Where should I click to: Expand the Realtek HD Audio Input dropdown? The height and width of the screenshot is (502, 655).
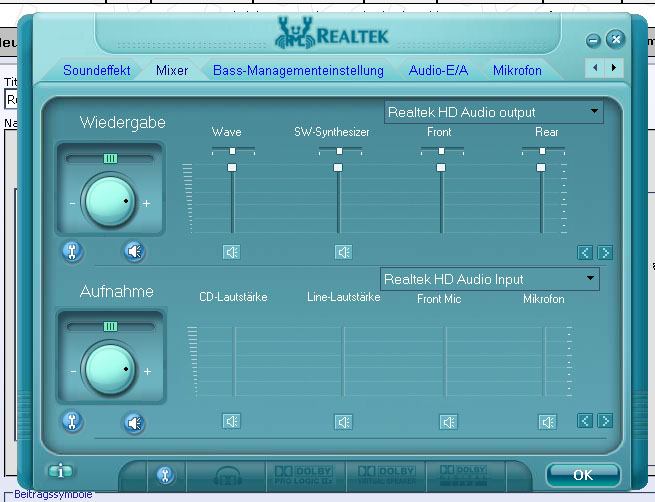(x=490, y=279)
